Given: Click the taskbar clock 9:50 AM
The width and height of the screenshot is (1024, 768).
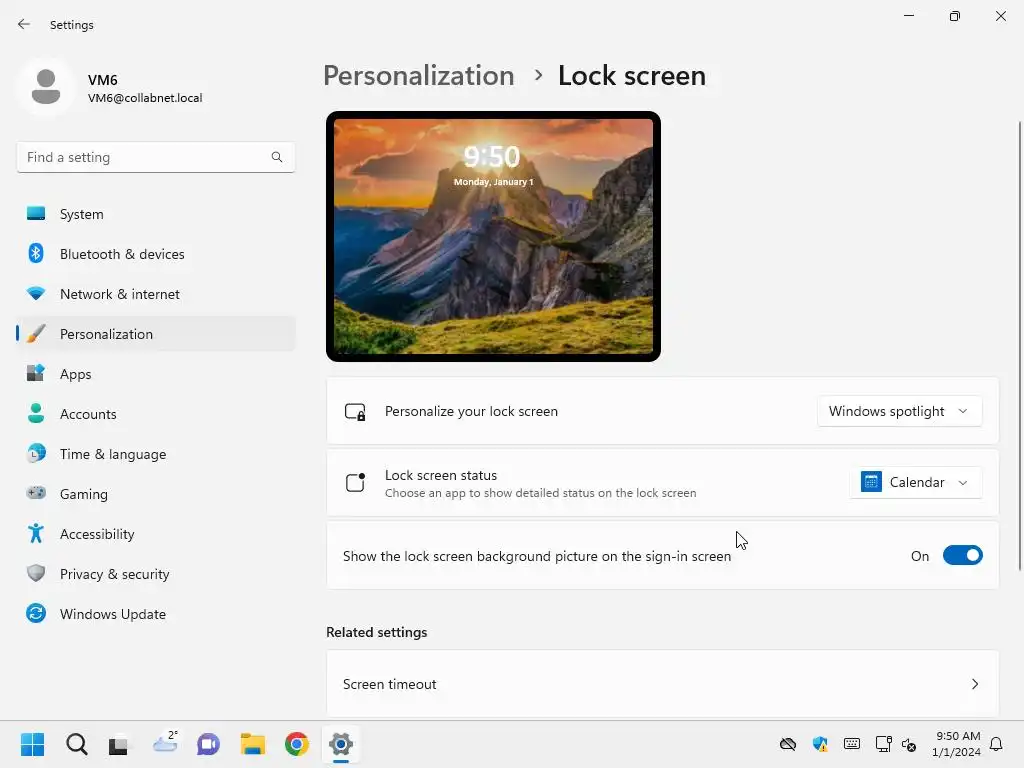Looking at the screenshot, I should [x=958, y=736].
